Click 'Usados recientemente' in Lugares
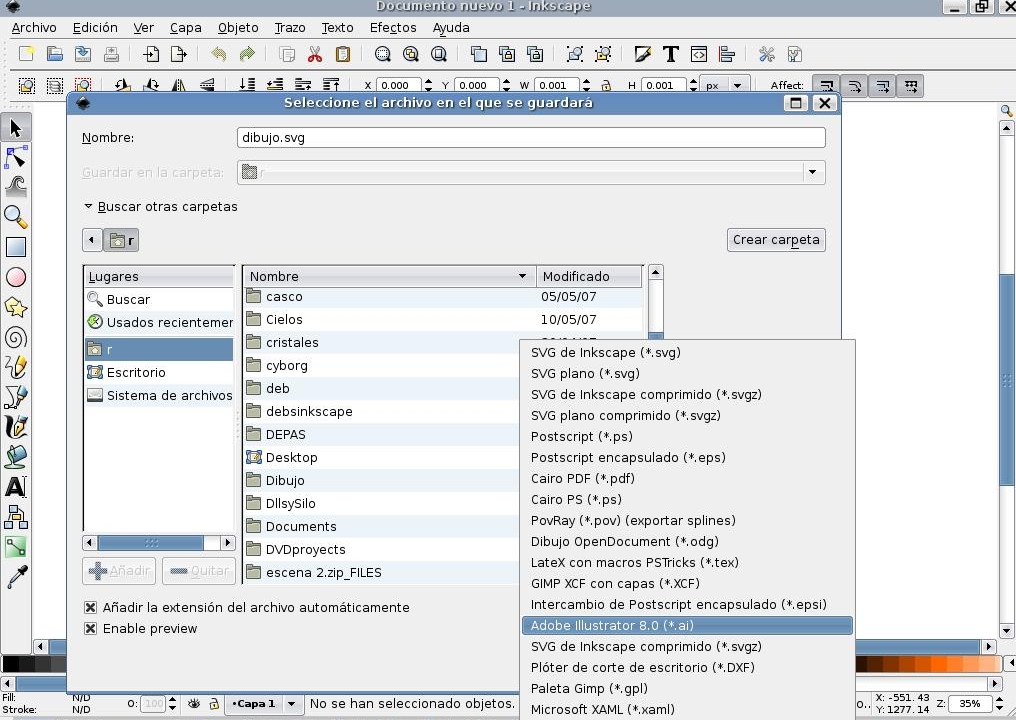The height and width of the screenshot is (720, 1016). (x=159, y=322)
